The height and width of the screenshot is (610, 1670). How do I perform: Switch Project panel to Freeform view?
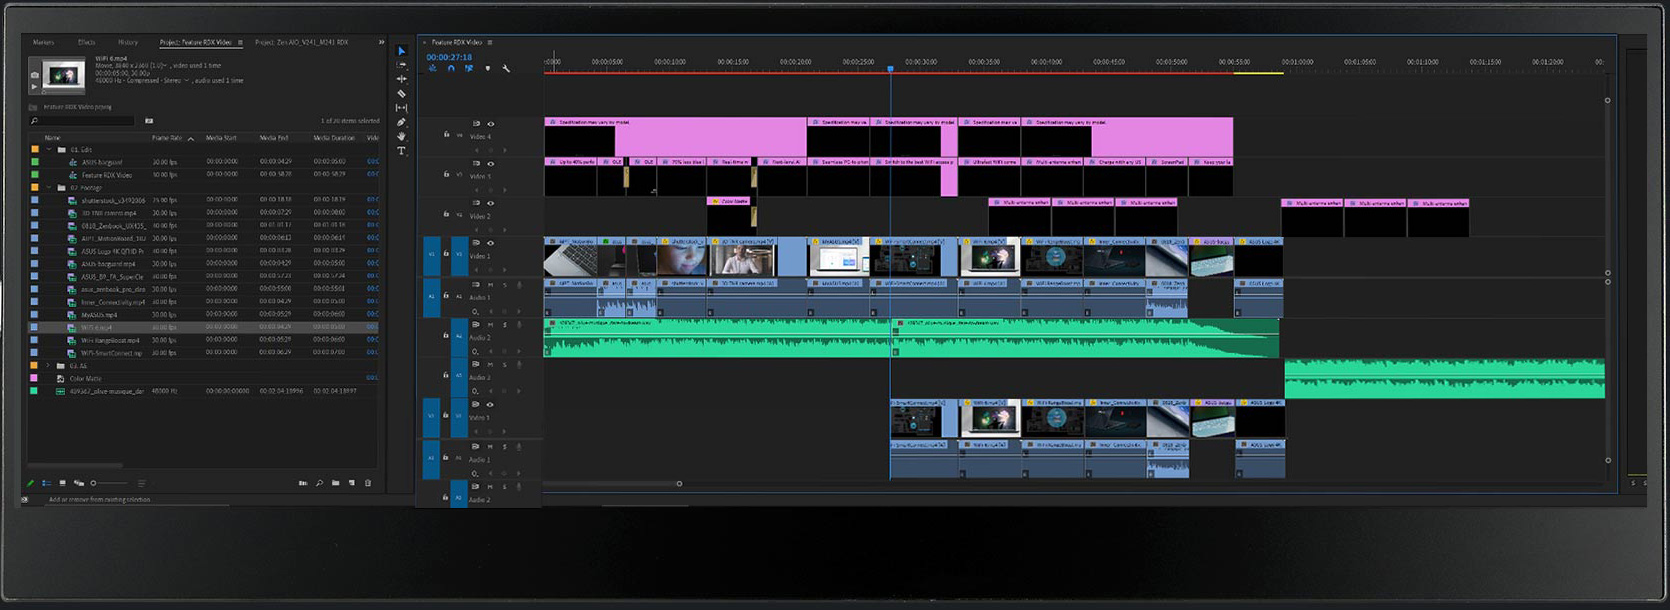point(79,483)
